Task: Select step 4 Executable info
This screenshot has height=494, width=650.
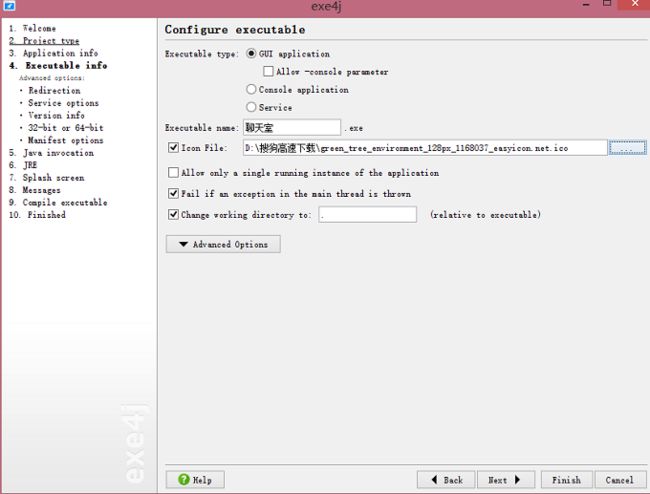Action: [x=58, y=65]
